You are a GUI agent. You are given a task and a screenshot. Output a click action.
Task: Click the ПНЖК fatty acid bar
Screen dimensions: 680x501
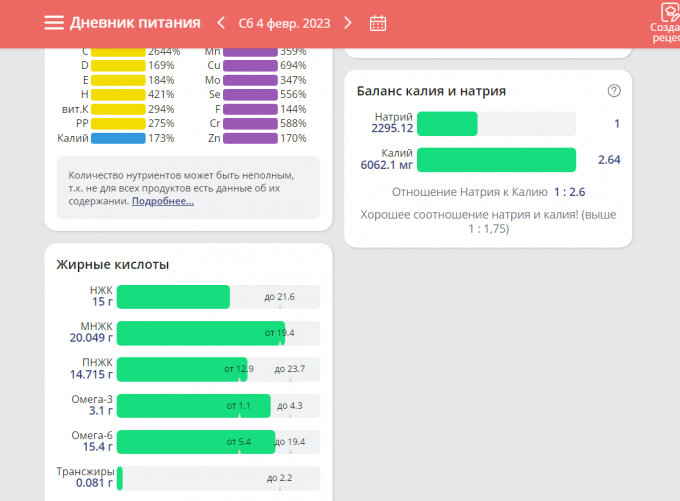pos(217,369)
